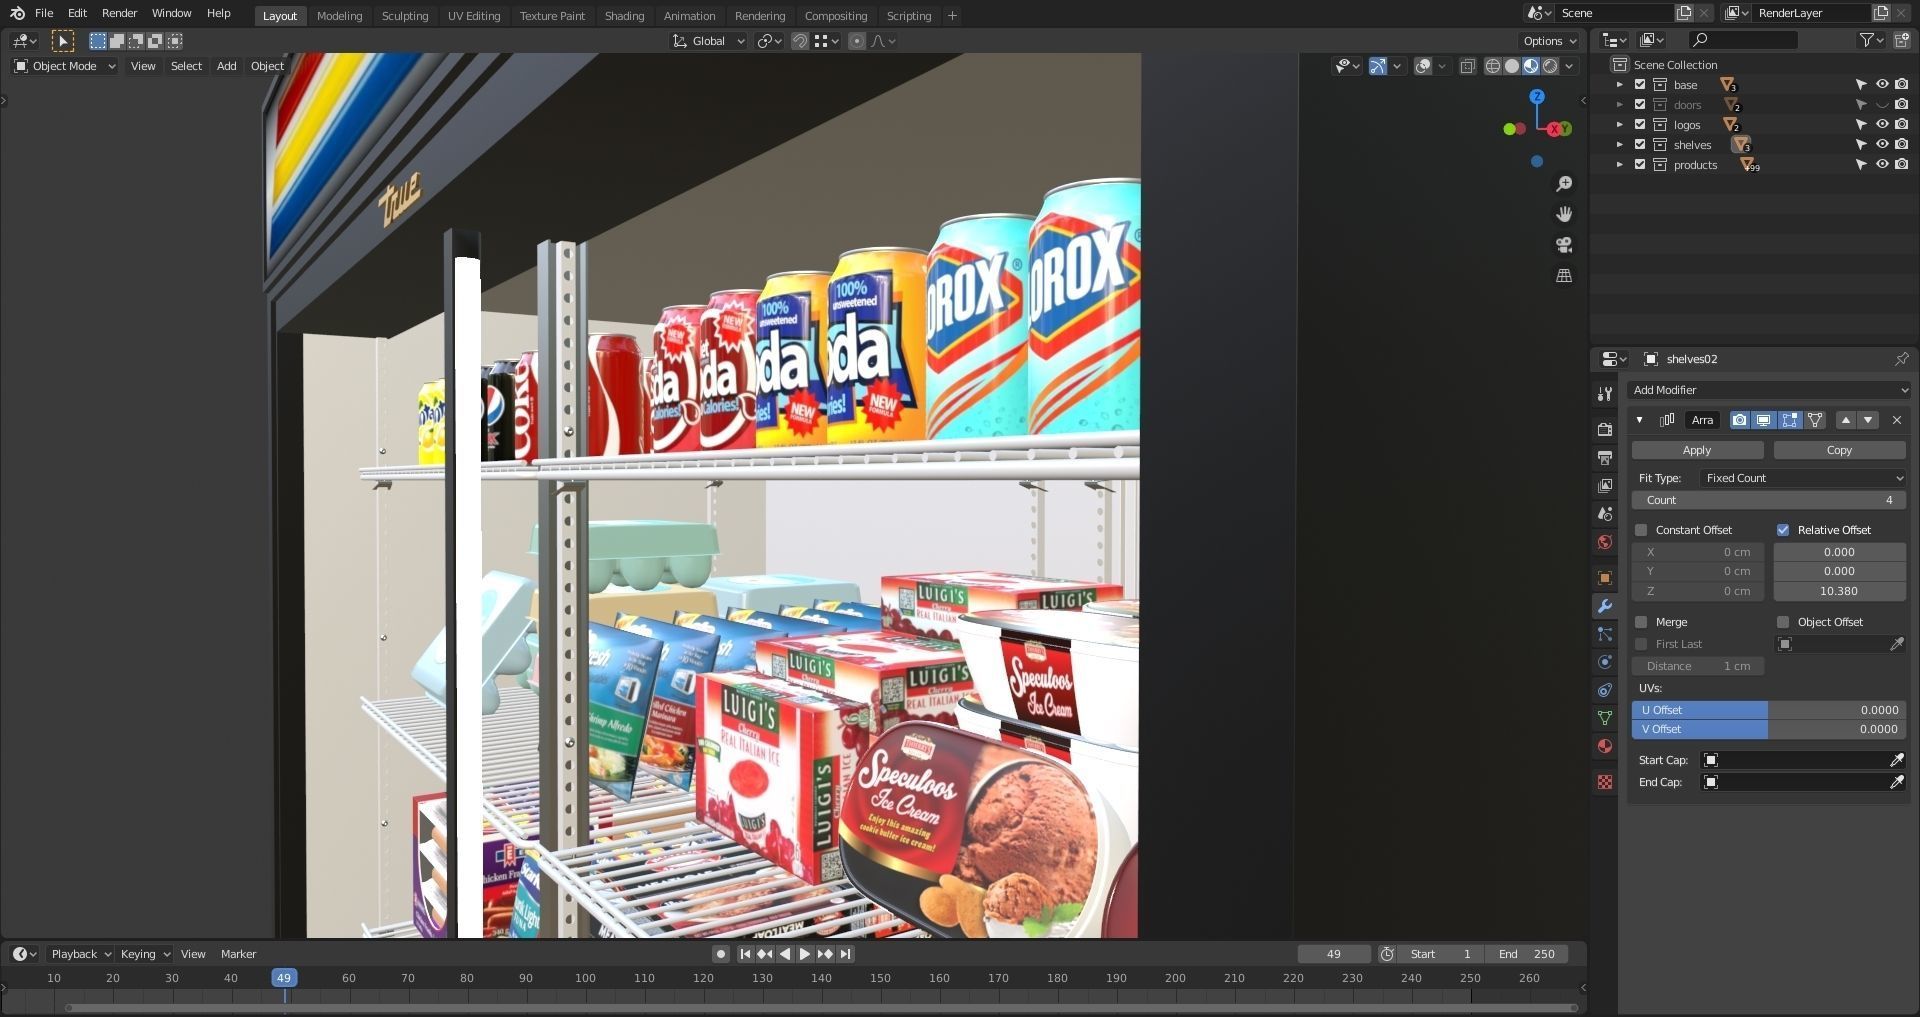Switch orthographic/perspective grid icon
The image size is (1920, 1017).
tap(1564, 275)
